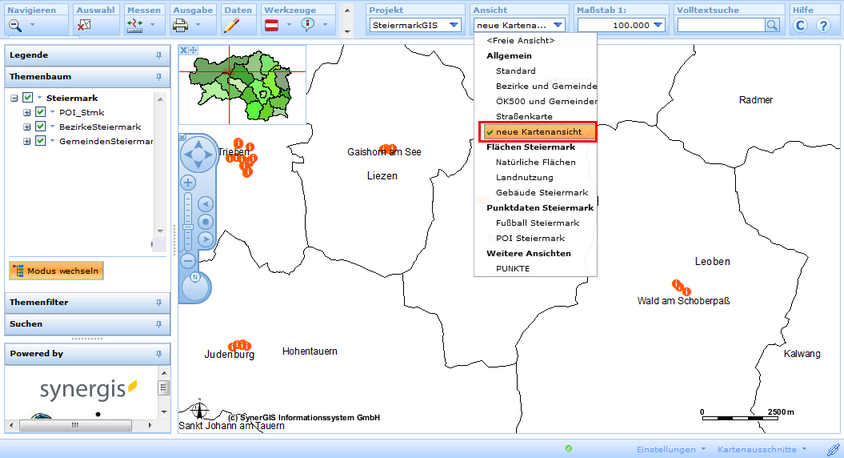Select neue Kartenansicht in the list
The height and width of the screenshot is (458, 844).
pos(538,131)
